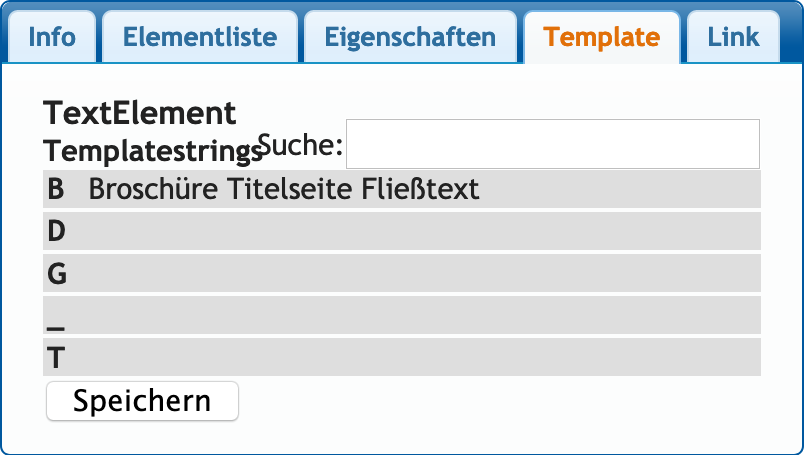
Task: Show the Link tab
Action: coord(733,38)
